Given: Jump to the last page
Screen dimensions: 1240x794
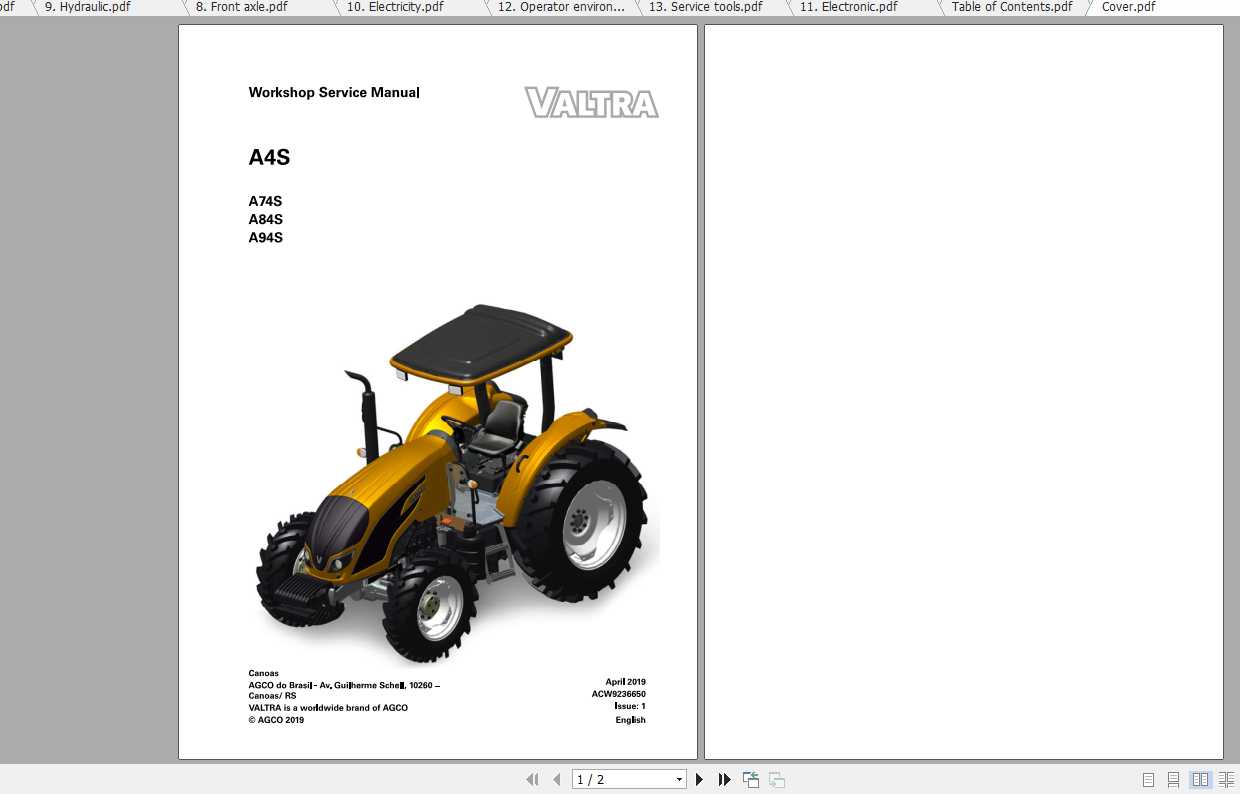Looking at the screenshot, I should point(724,780).
